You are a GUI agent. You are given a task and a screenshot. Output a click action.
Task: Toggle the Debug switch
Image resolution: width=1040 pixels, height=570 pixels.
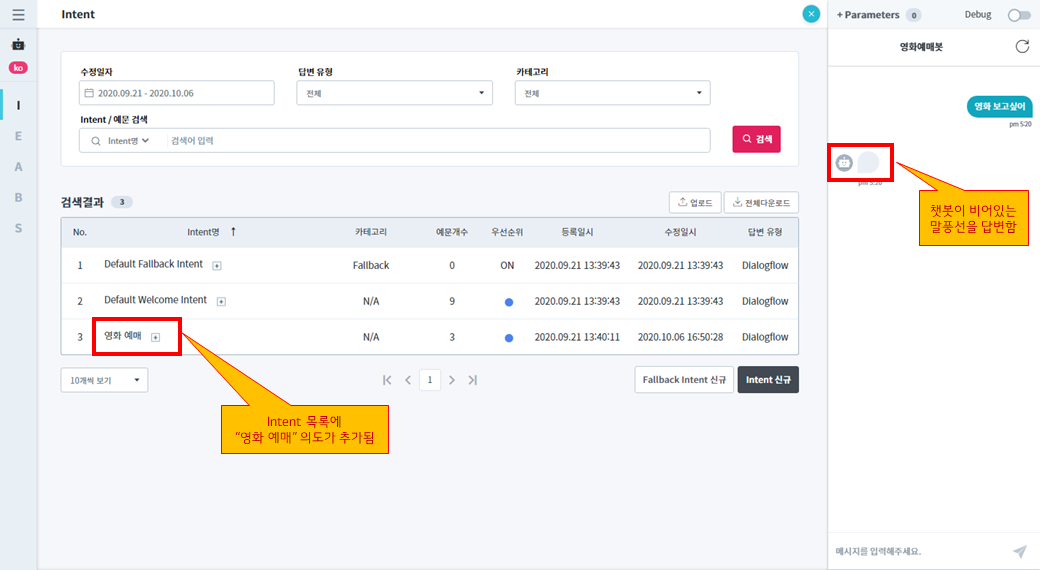click(1018, 15)
